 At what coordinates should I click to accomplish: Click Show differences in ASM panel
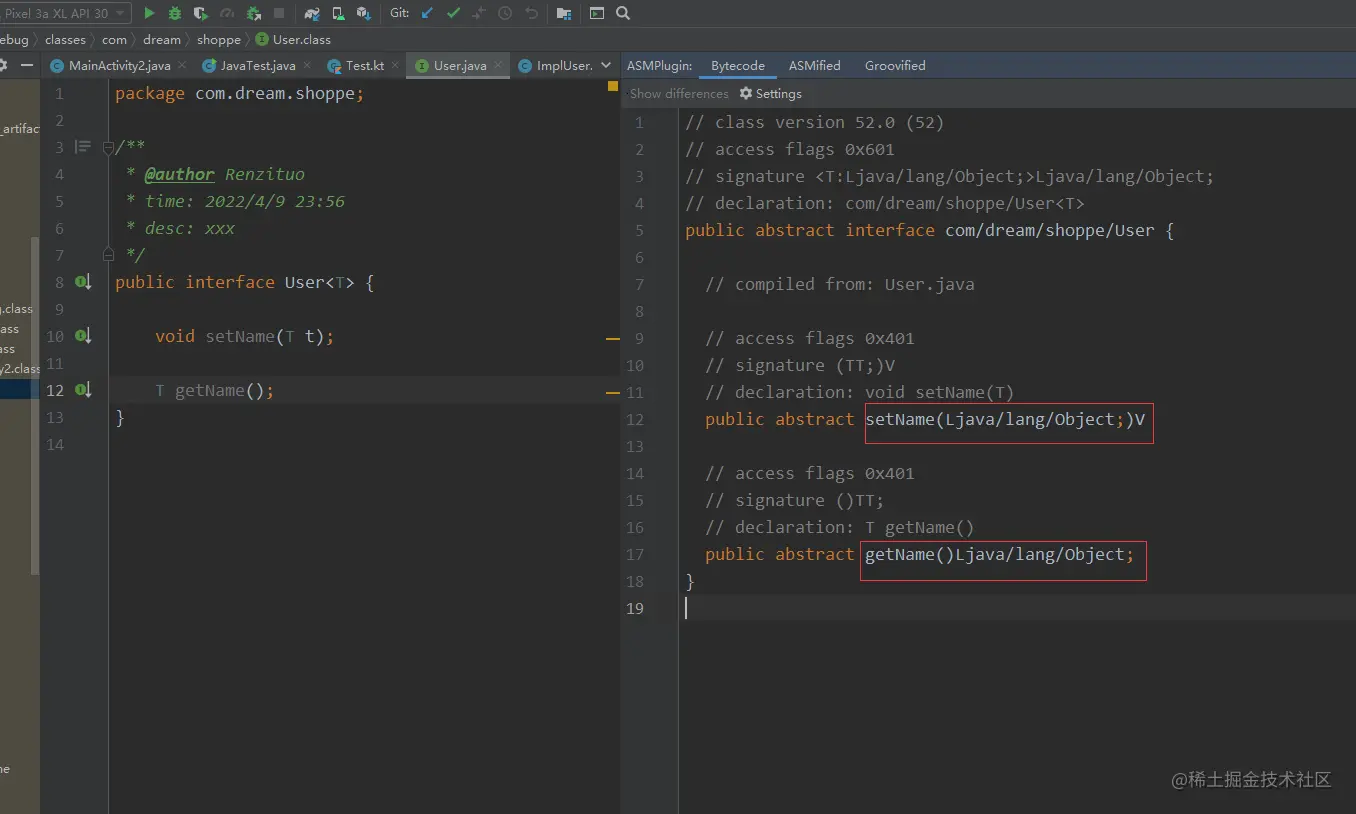coord(679,93)
